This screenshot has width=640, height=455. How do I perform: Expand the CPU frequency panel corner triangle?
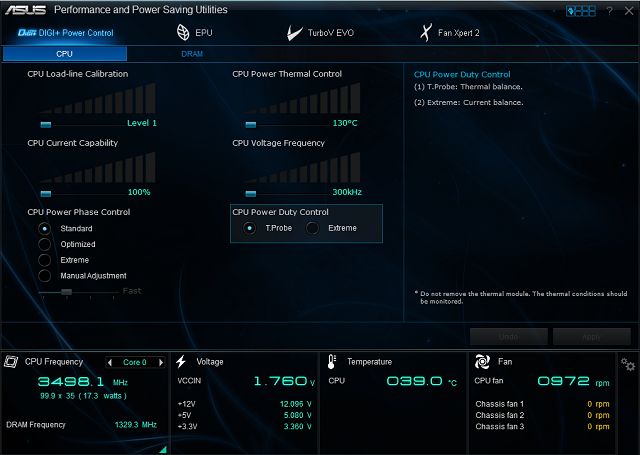click(x=162, y=449)
